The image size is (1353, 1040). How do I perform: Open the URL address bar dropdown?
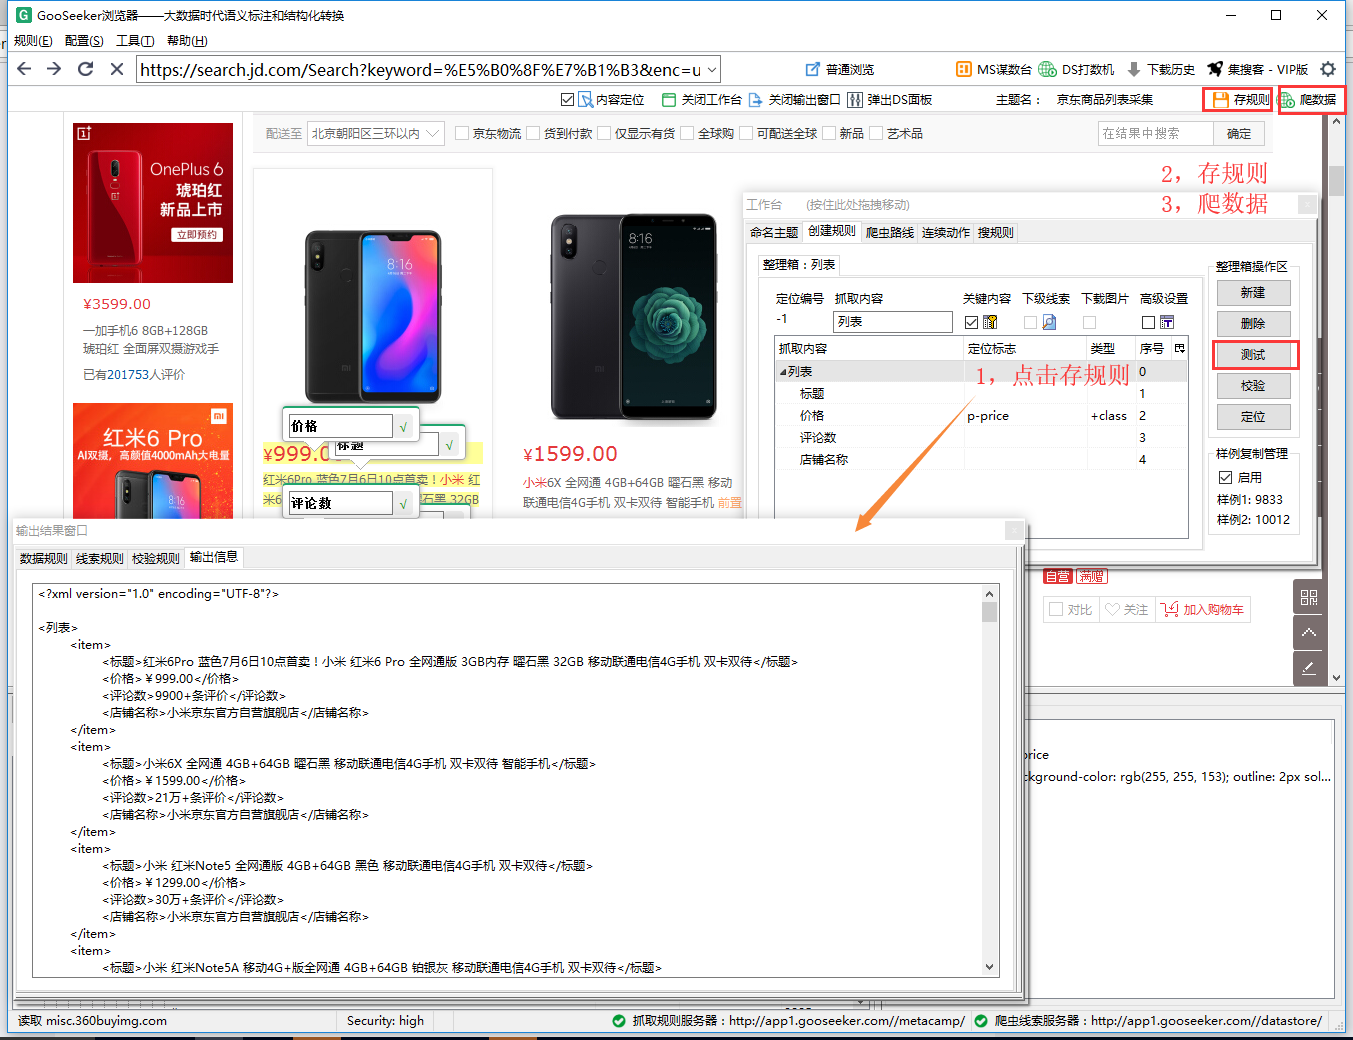pos(712,69)
